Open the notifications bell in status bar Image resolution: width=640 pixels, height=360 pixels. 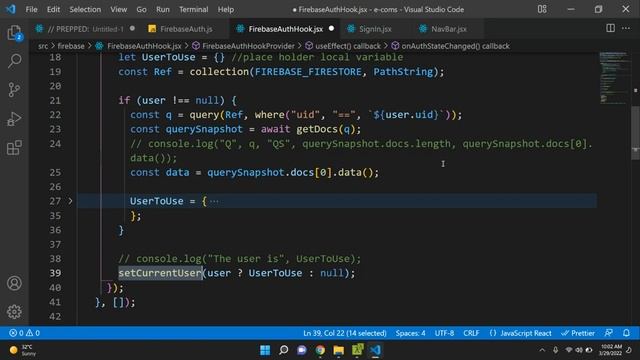coord(626,333)
